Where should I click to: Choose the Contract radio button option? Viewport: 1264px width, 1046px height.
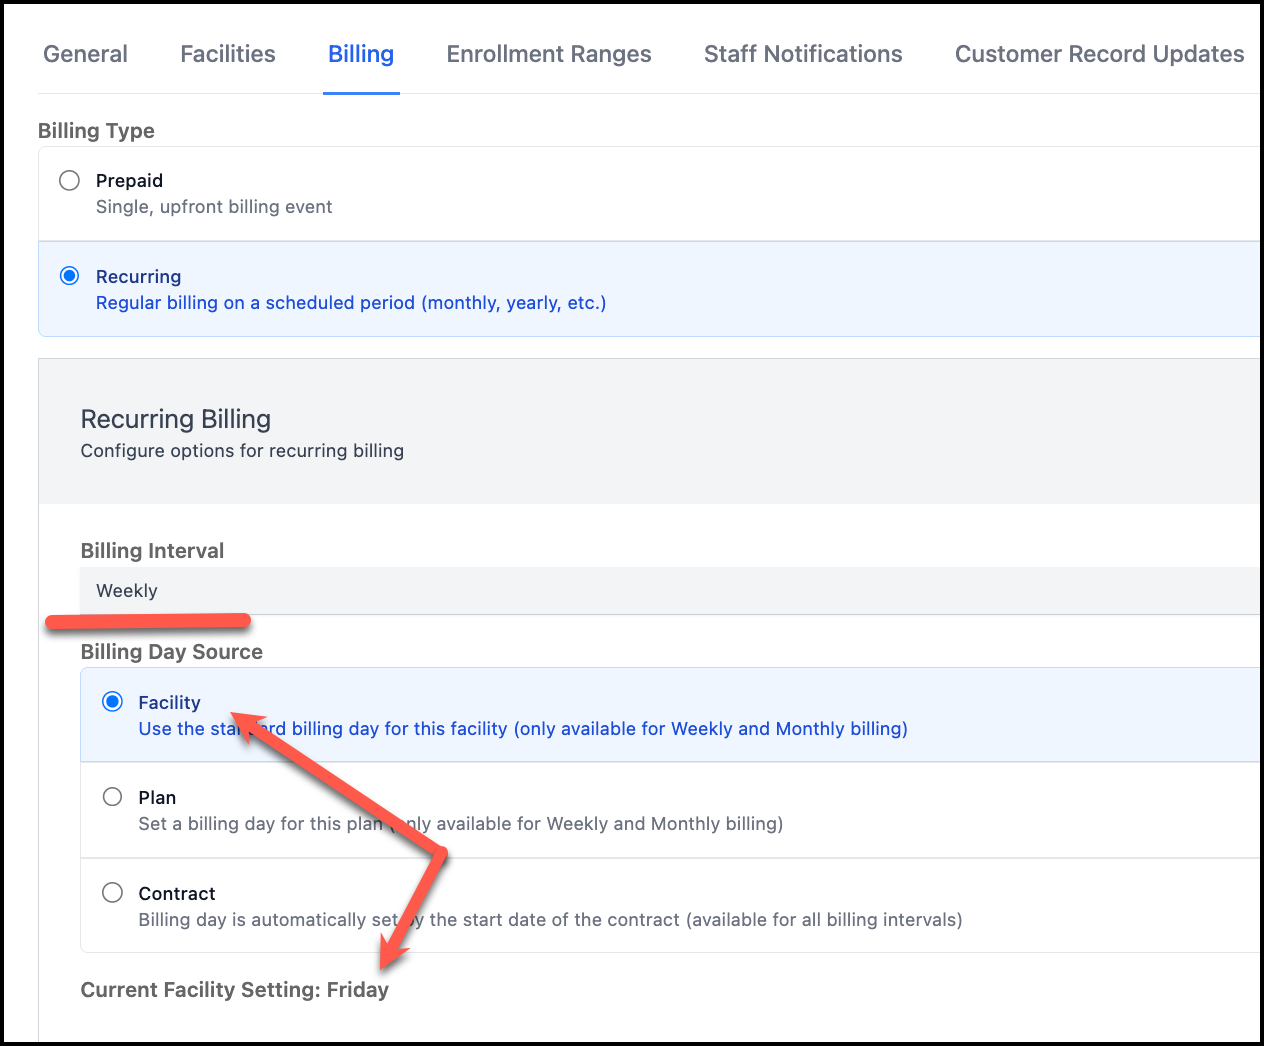click(113, 893)
